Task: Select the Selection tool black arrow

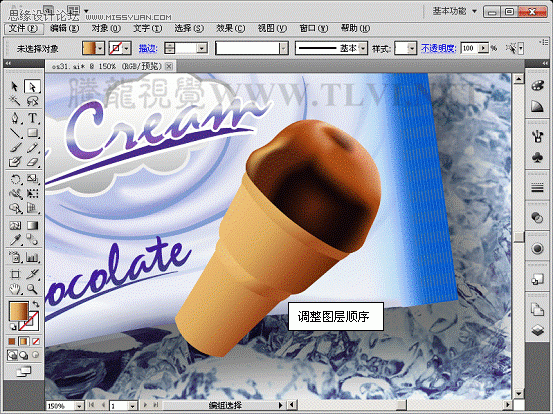Action: 14,86
